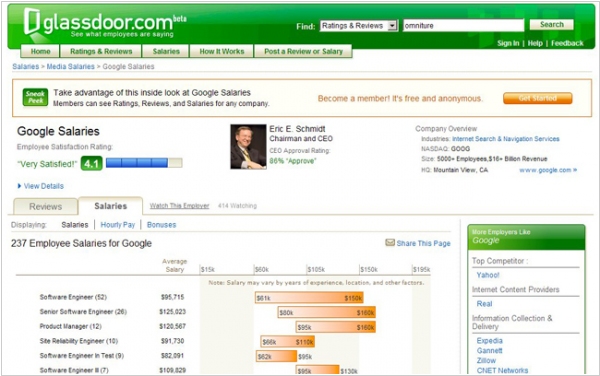The width and height of the screenshot is (600, 376).
Task: Click the envelope icon beside Share This Page
Action: (x=390, y=243)
